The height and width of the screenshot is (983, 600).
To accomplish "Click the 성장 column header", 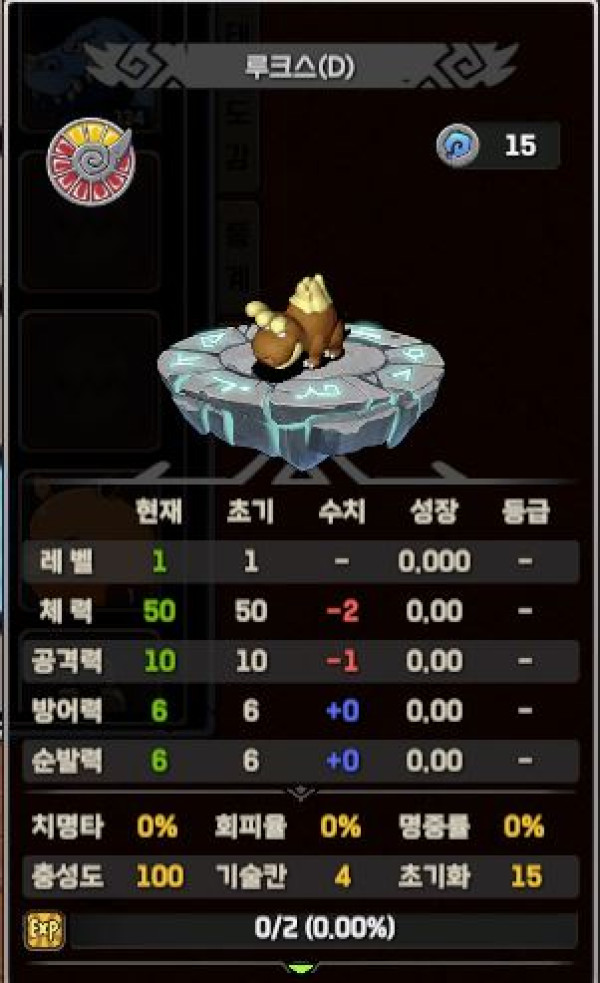I will pos(434,512).
